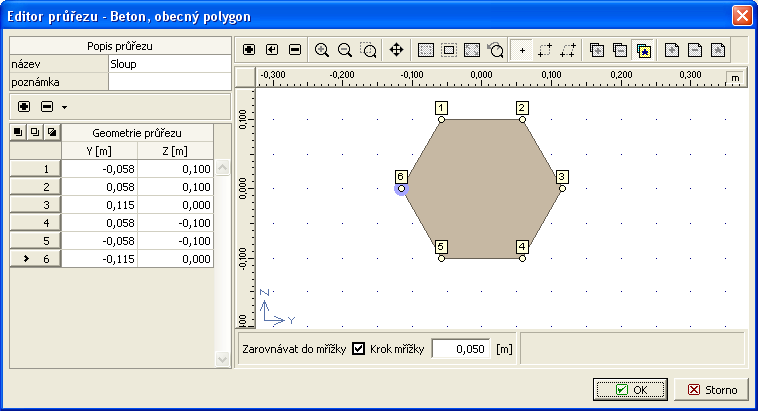The image size is (758, 411).
Task: Confirm the dialog with OK button
Action: tap(630, 390)
